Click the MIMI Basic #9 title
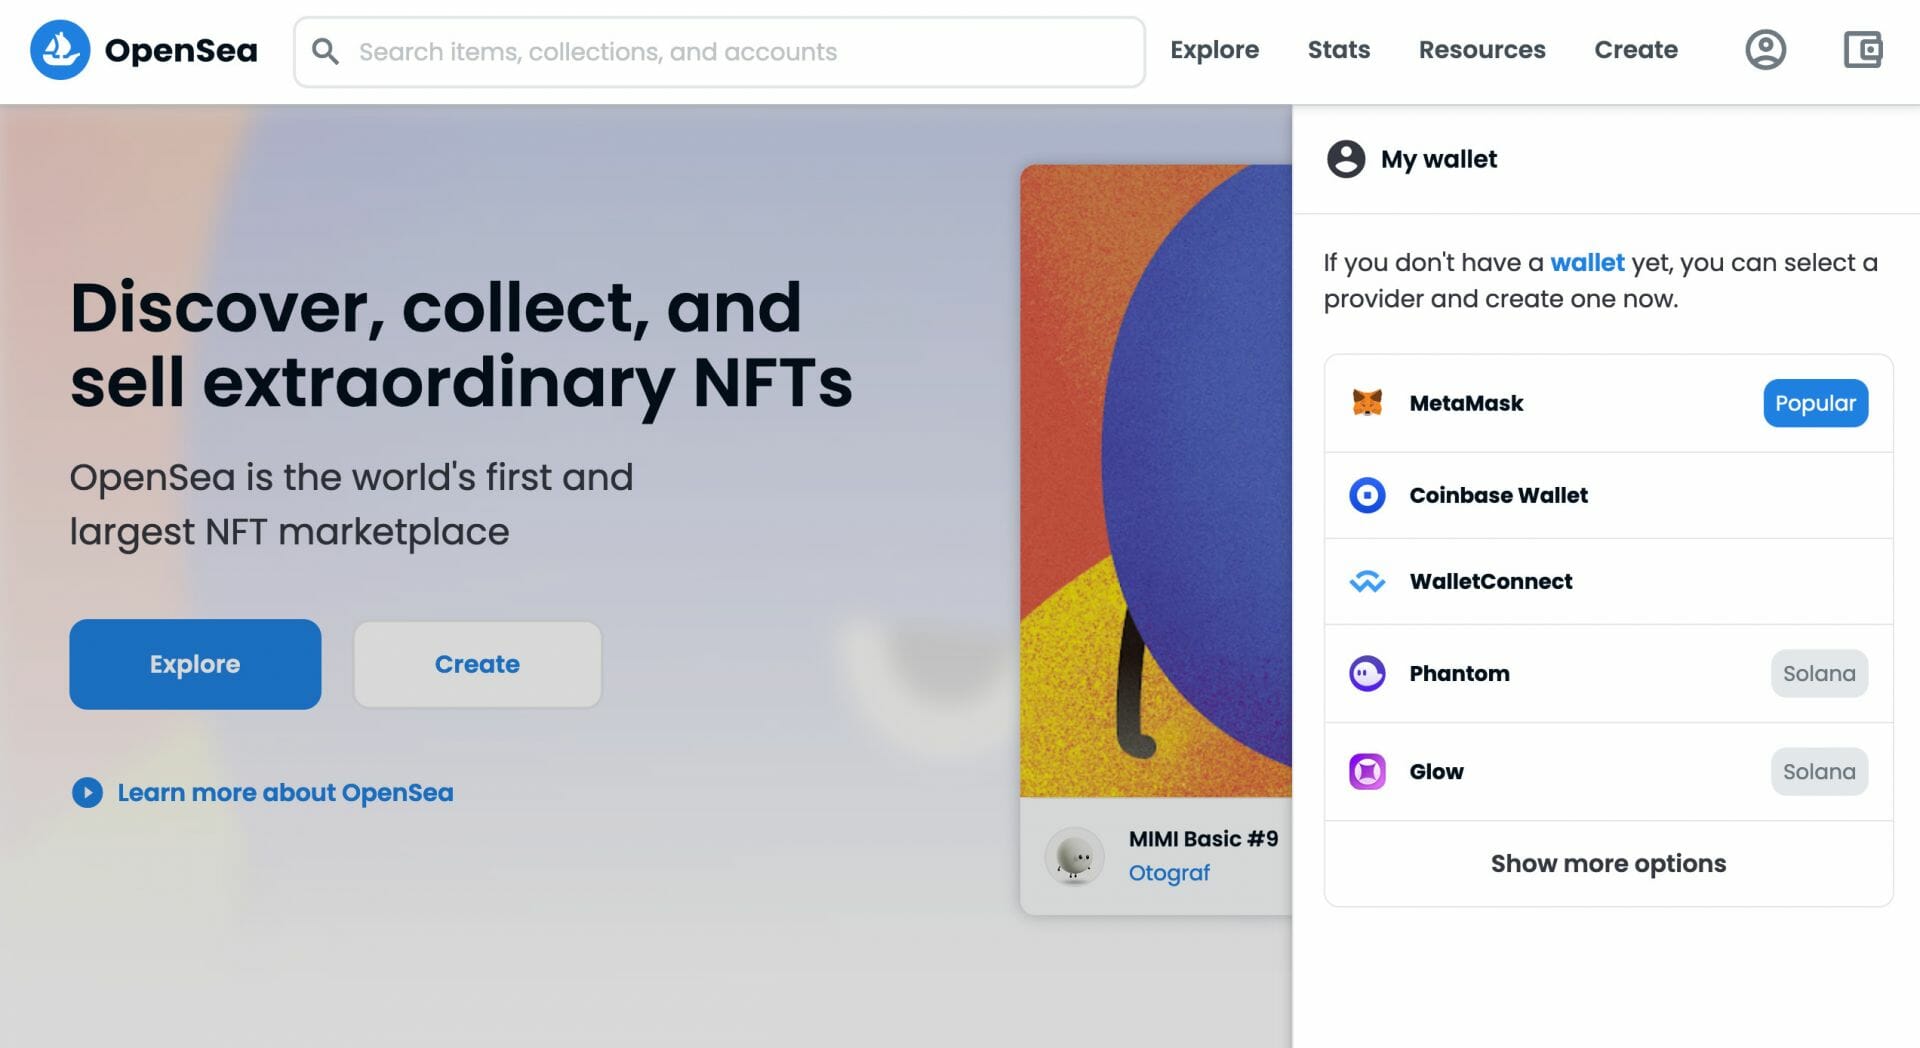 pos(1203,839)
